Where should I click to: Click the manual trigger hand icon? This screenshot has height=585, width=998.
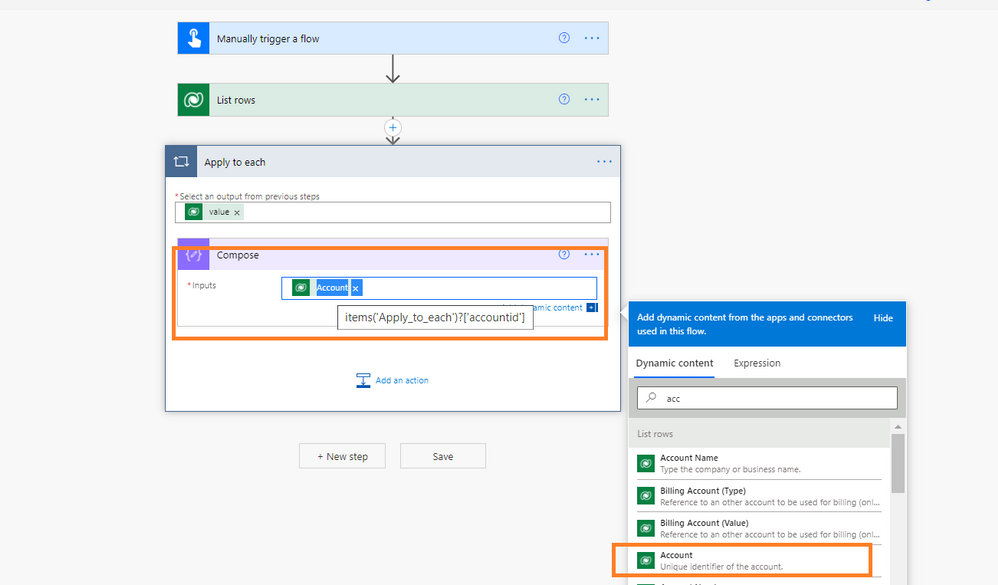click(193, 38)
